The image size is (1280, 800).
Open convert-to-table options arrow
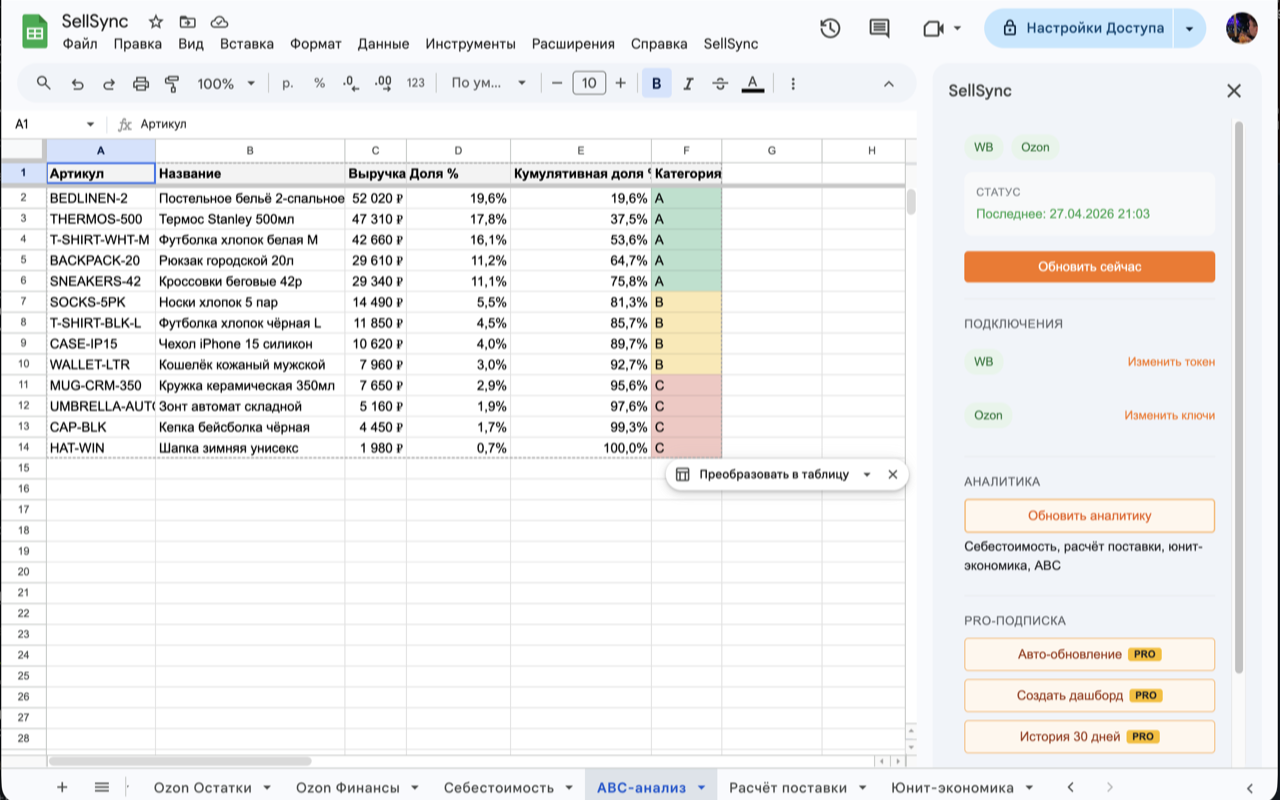click(x=867, y=475)
